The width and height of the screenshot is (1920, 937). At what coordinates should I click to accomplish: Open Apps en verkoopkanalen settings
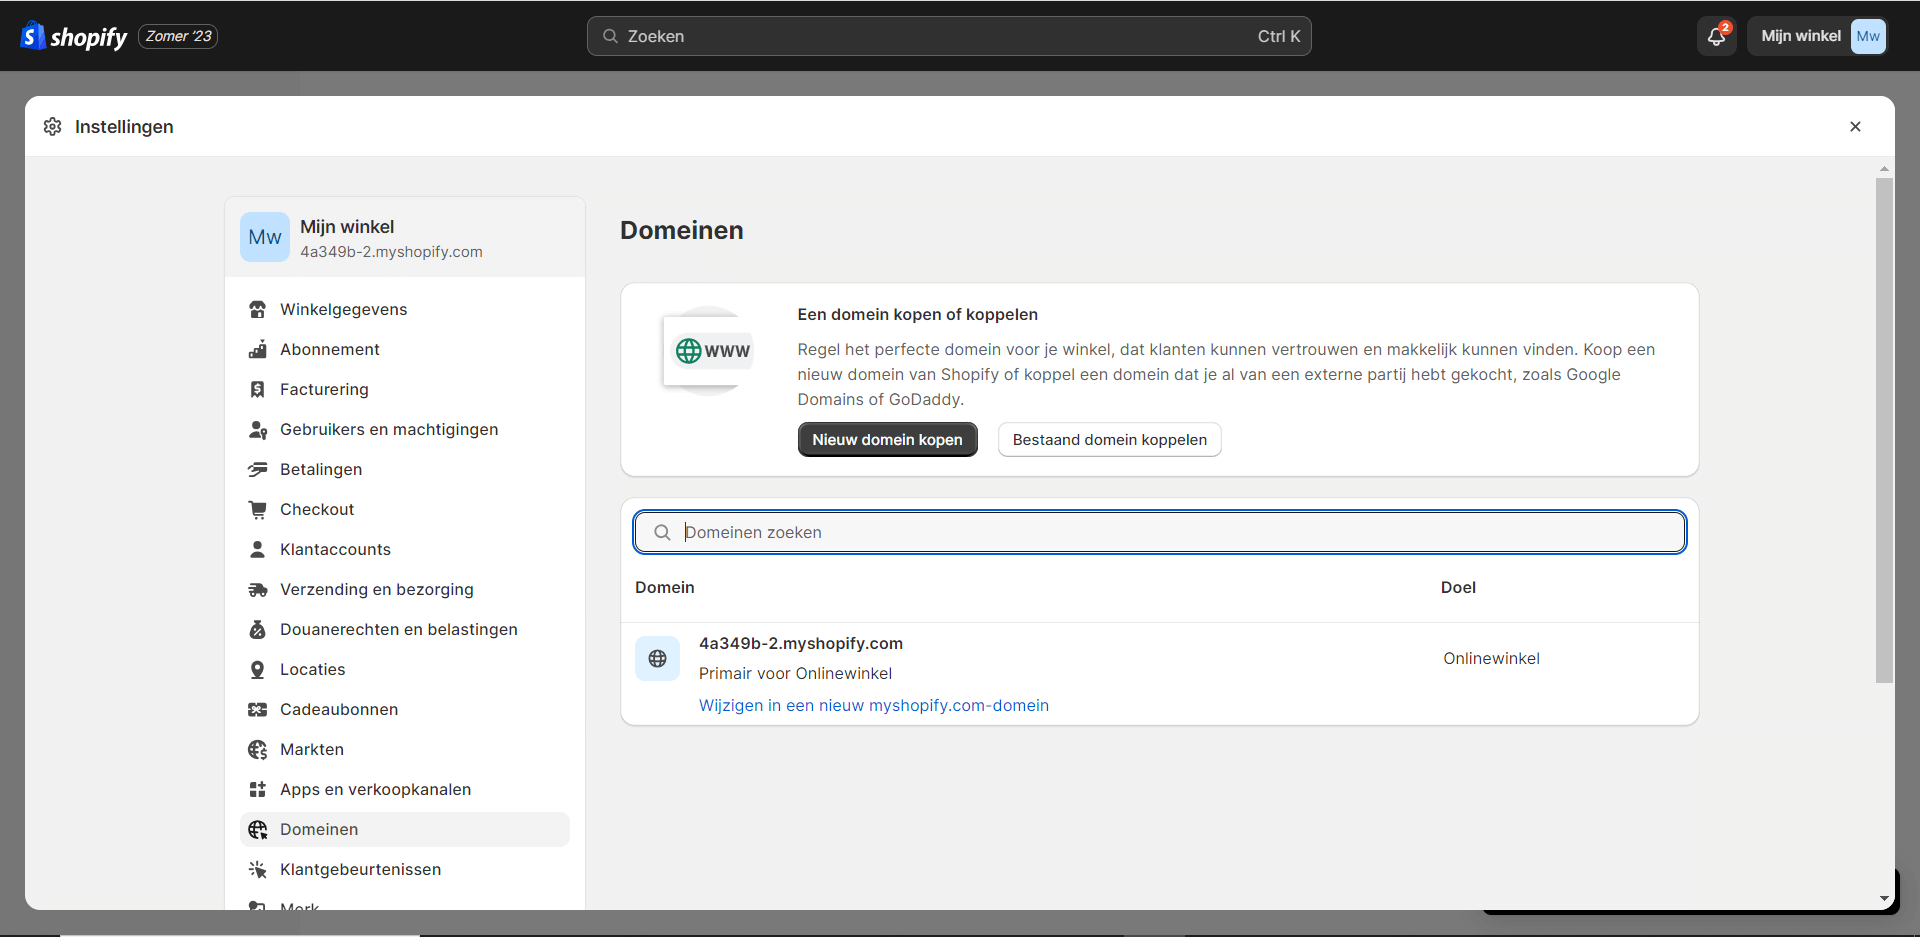[x=375, y=789]
